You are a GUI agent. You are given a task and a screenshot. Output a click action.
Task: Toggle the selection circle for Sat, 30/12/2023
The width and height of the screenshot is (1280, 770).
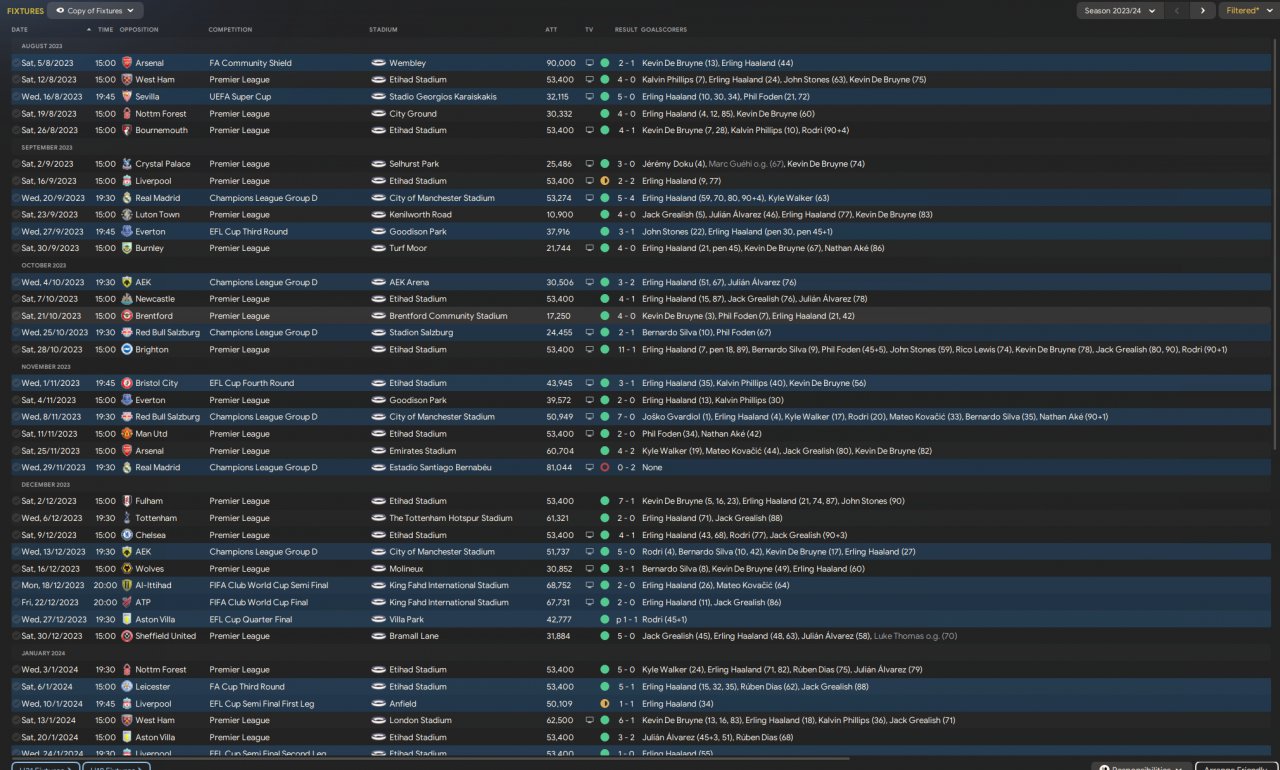point(16,636)
